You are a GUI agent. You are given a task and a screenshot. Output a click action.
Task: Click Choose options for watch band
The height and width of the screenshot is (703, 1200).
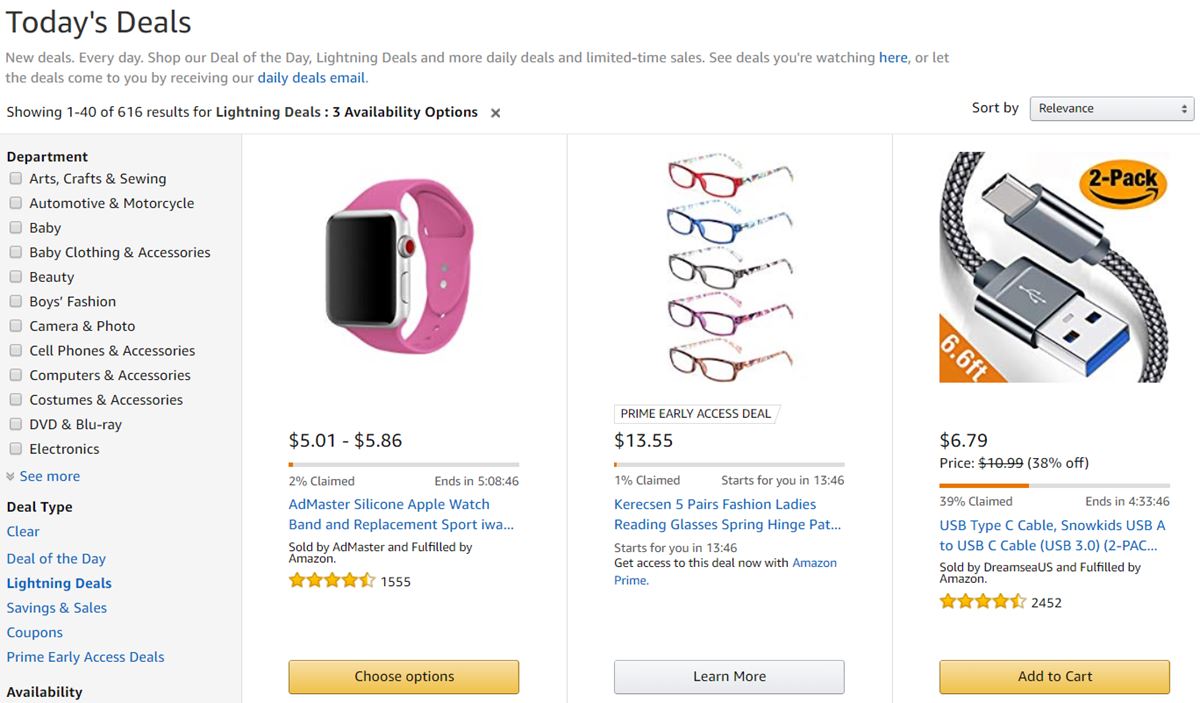404,676
